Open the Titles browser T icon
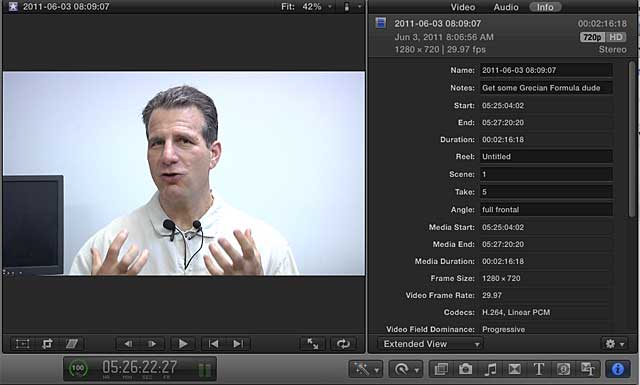The width and height of the screenshot is (640, 385). click(539, 369)
